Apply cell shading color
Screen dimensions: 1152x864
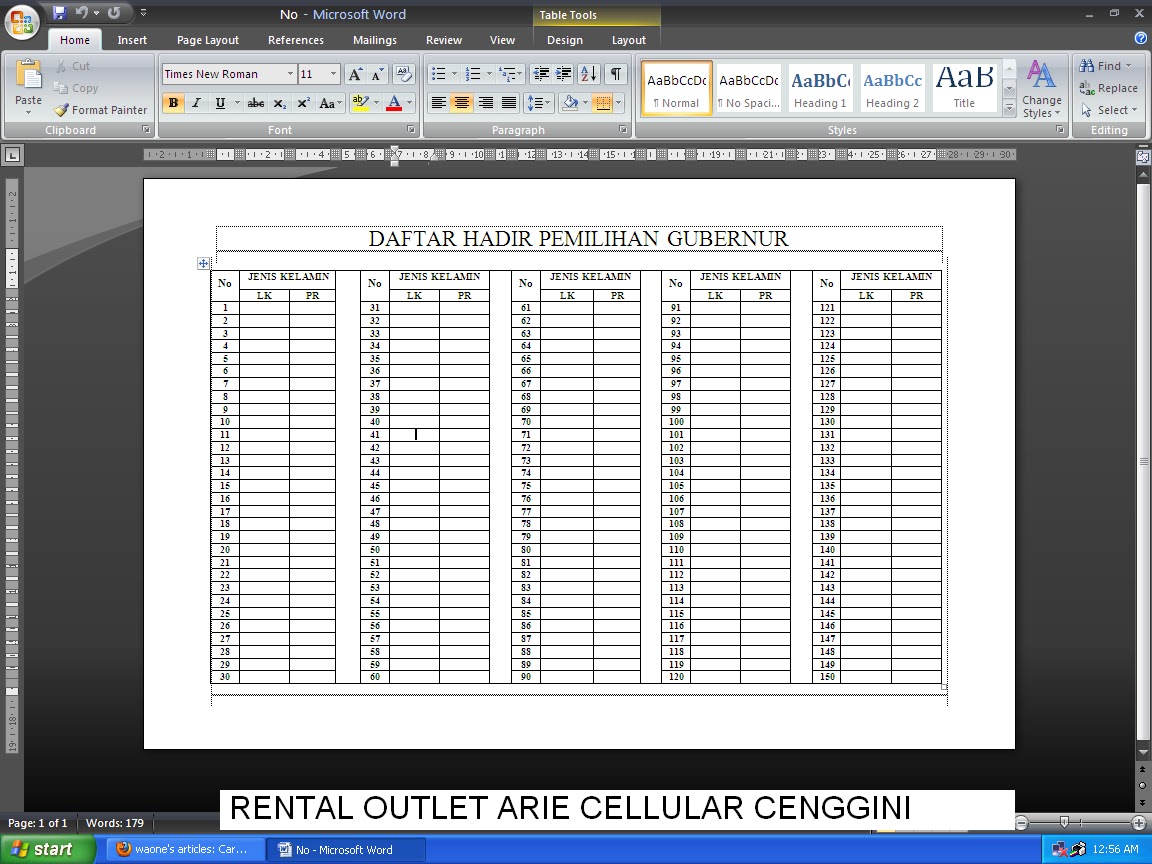coord(570,104)
